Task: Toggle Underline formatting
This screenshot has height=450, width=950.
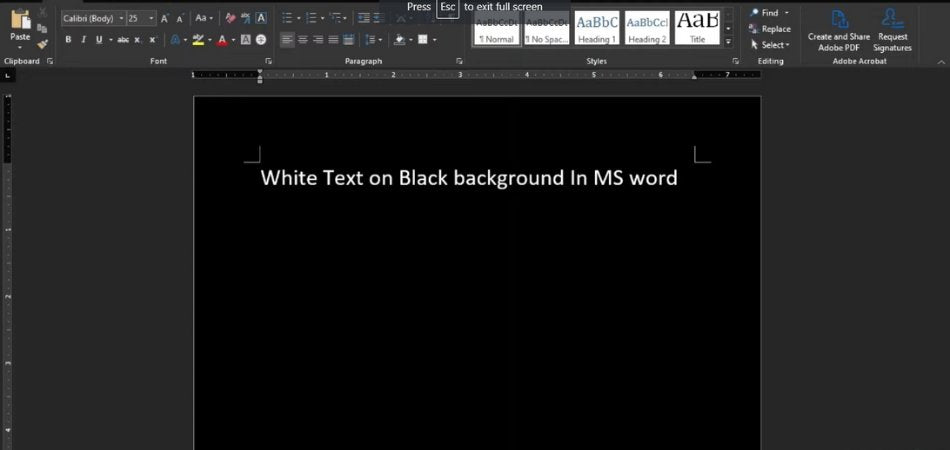Action: click(x=99, y=40)
